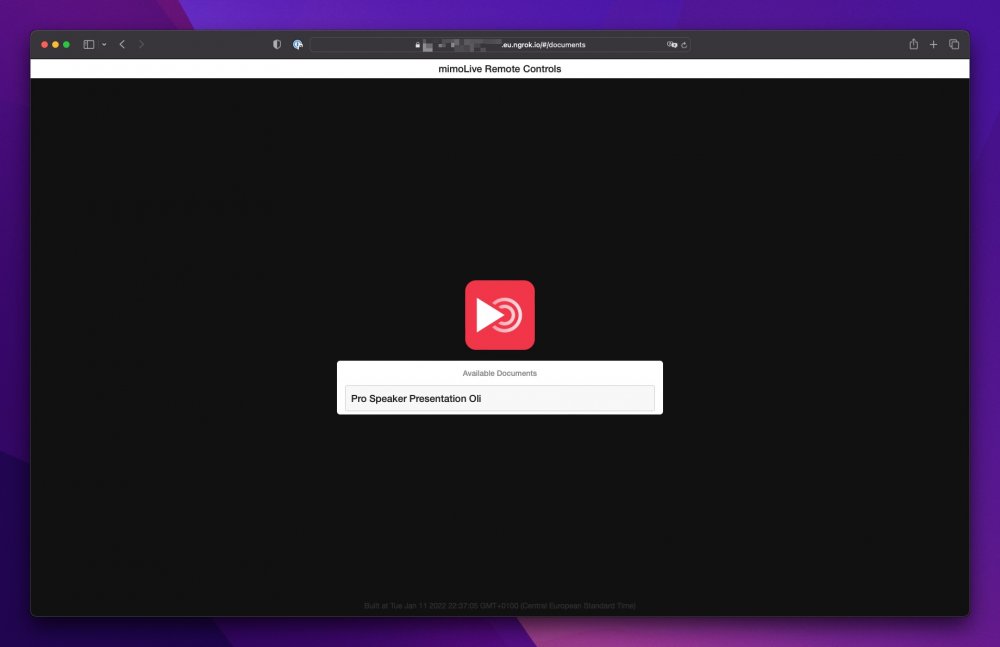The width and height of the screenshot is (1000, 647).
Task: Minimize the Safari window with yellow button
Action: (x=55, y=45)
